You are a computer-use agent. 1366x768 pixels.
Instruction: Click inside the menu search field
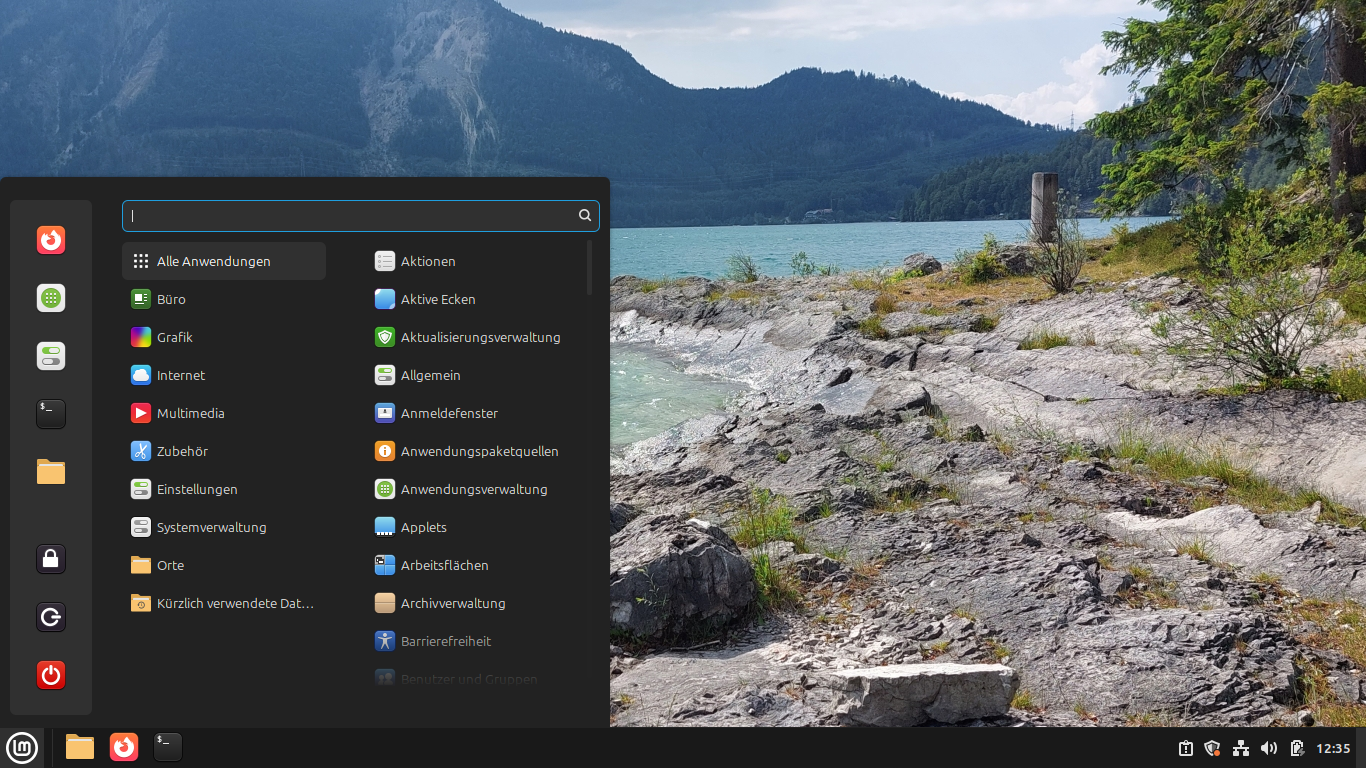(x=361, y=216)
